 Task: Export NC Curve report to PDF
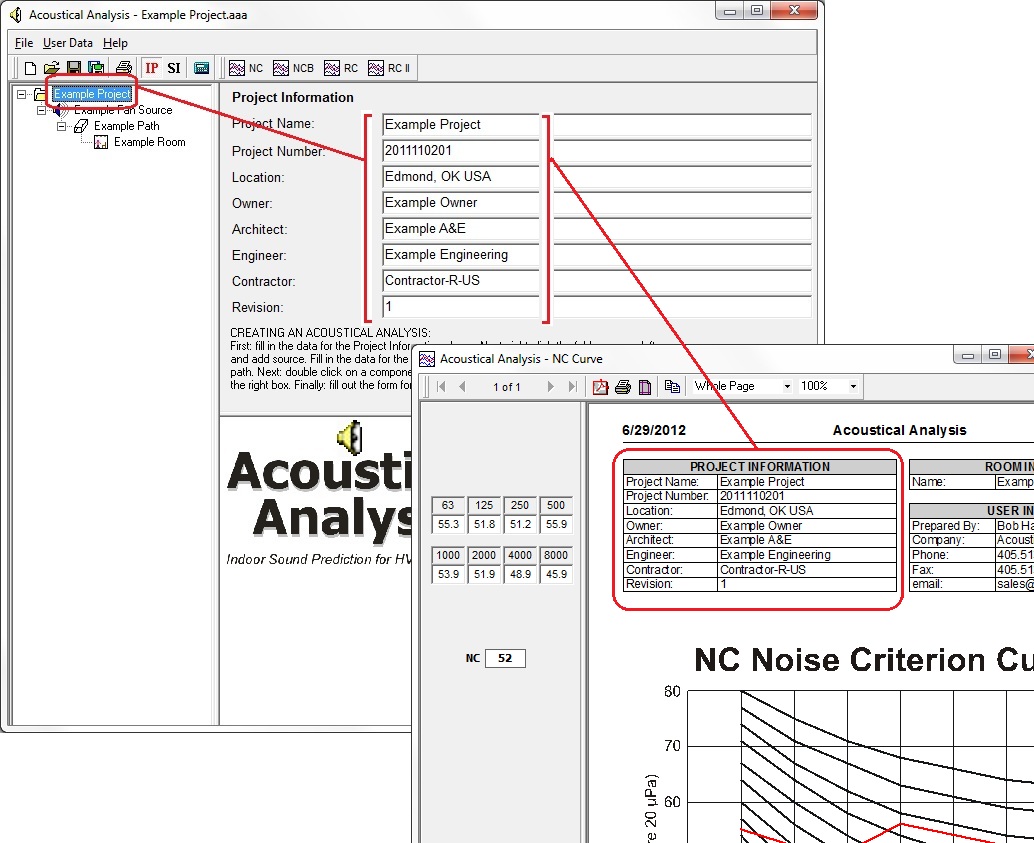tap(600, 387)
